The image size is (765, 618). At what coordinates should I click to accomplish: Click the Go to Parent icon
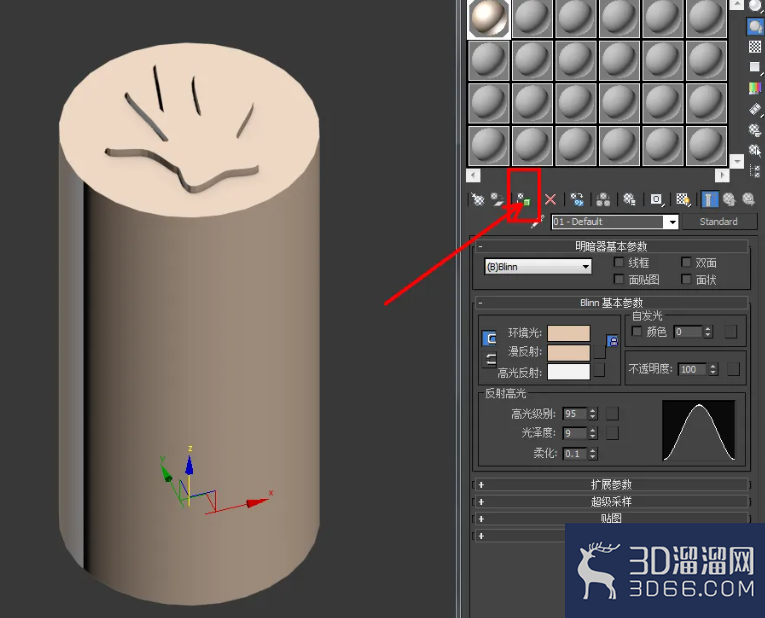(729, 199)
